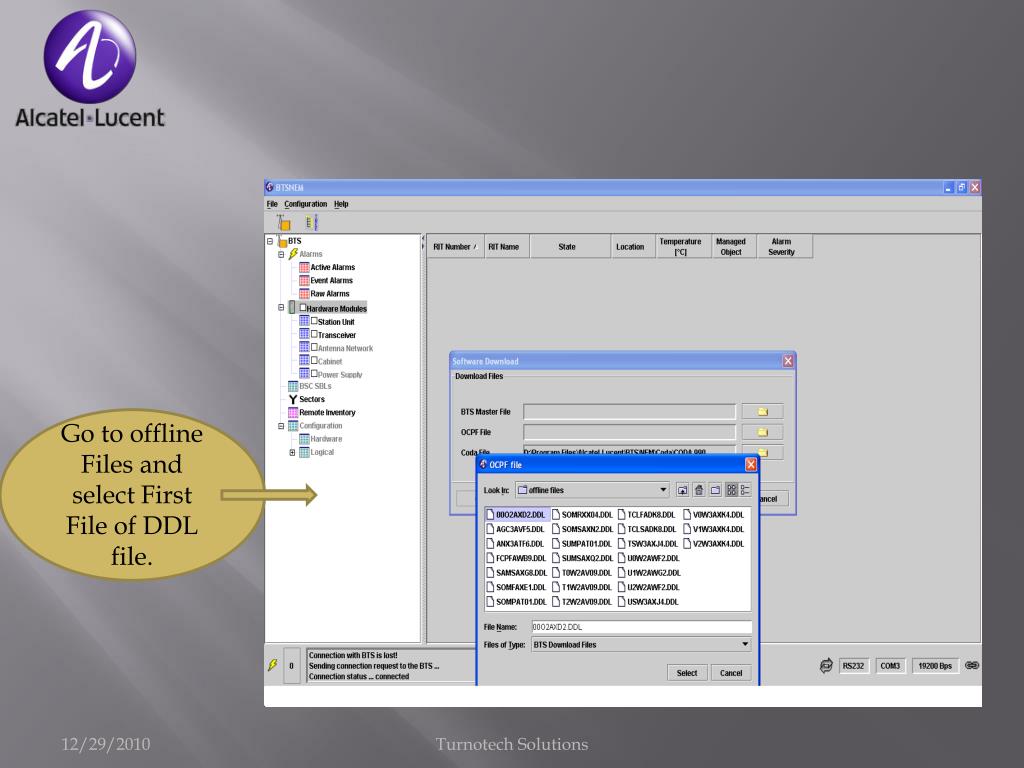Select Active Alarms in the tree
The image size is (1024, 768).
(x=332, y=267)
